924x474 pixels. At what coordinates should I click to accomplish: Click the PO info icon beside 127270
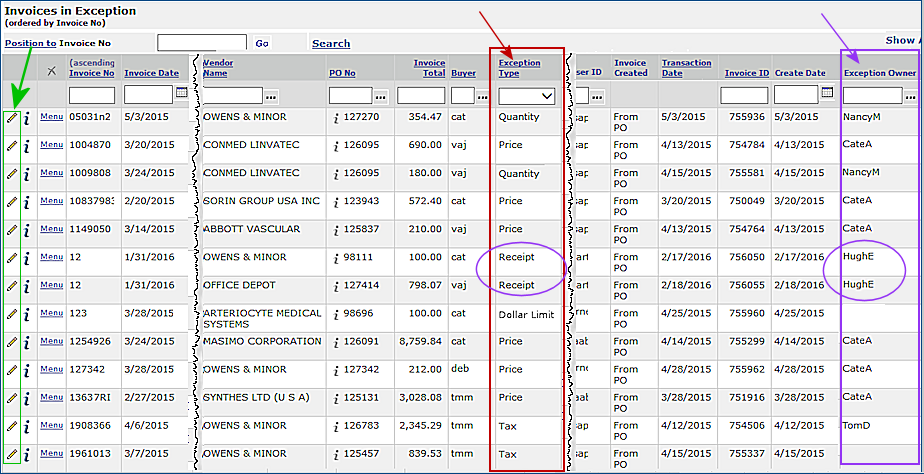[x=337, y=118]
